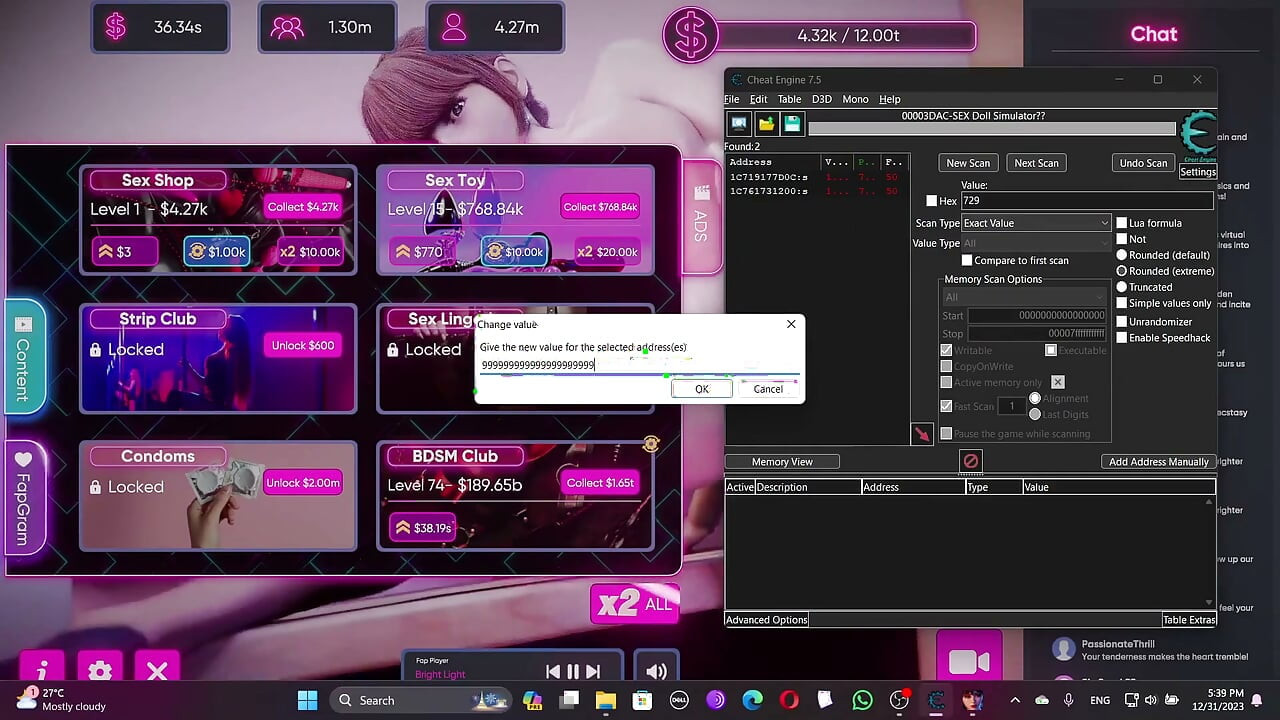Click Cancel in the Change value dialog
Image resolution: width=1280 pixels, height=720 pixels.
tap(768, 389)
